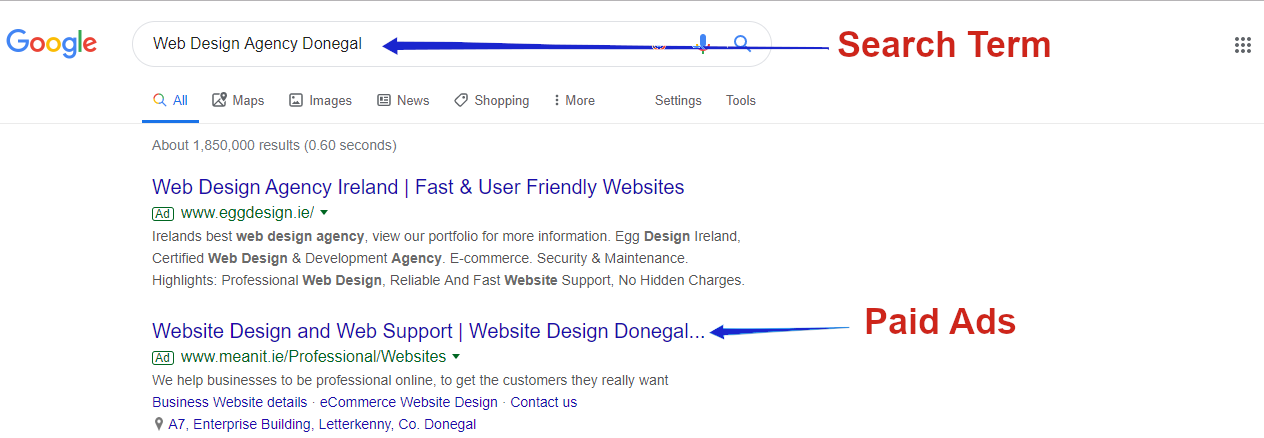Click the Shopping tab tag icon
The width and height of the screenshot is (1264, 438).
coord(461,100)
